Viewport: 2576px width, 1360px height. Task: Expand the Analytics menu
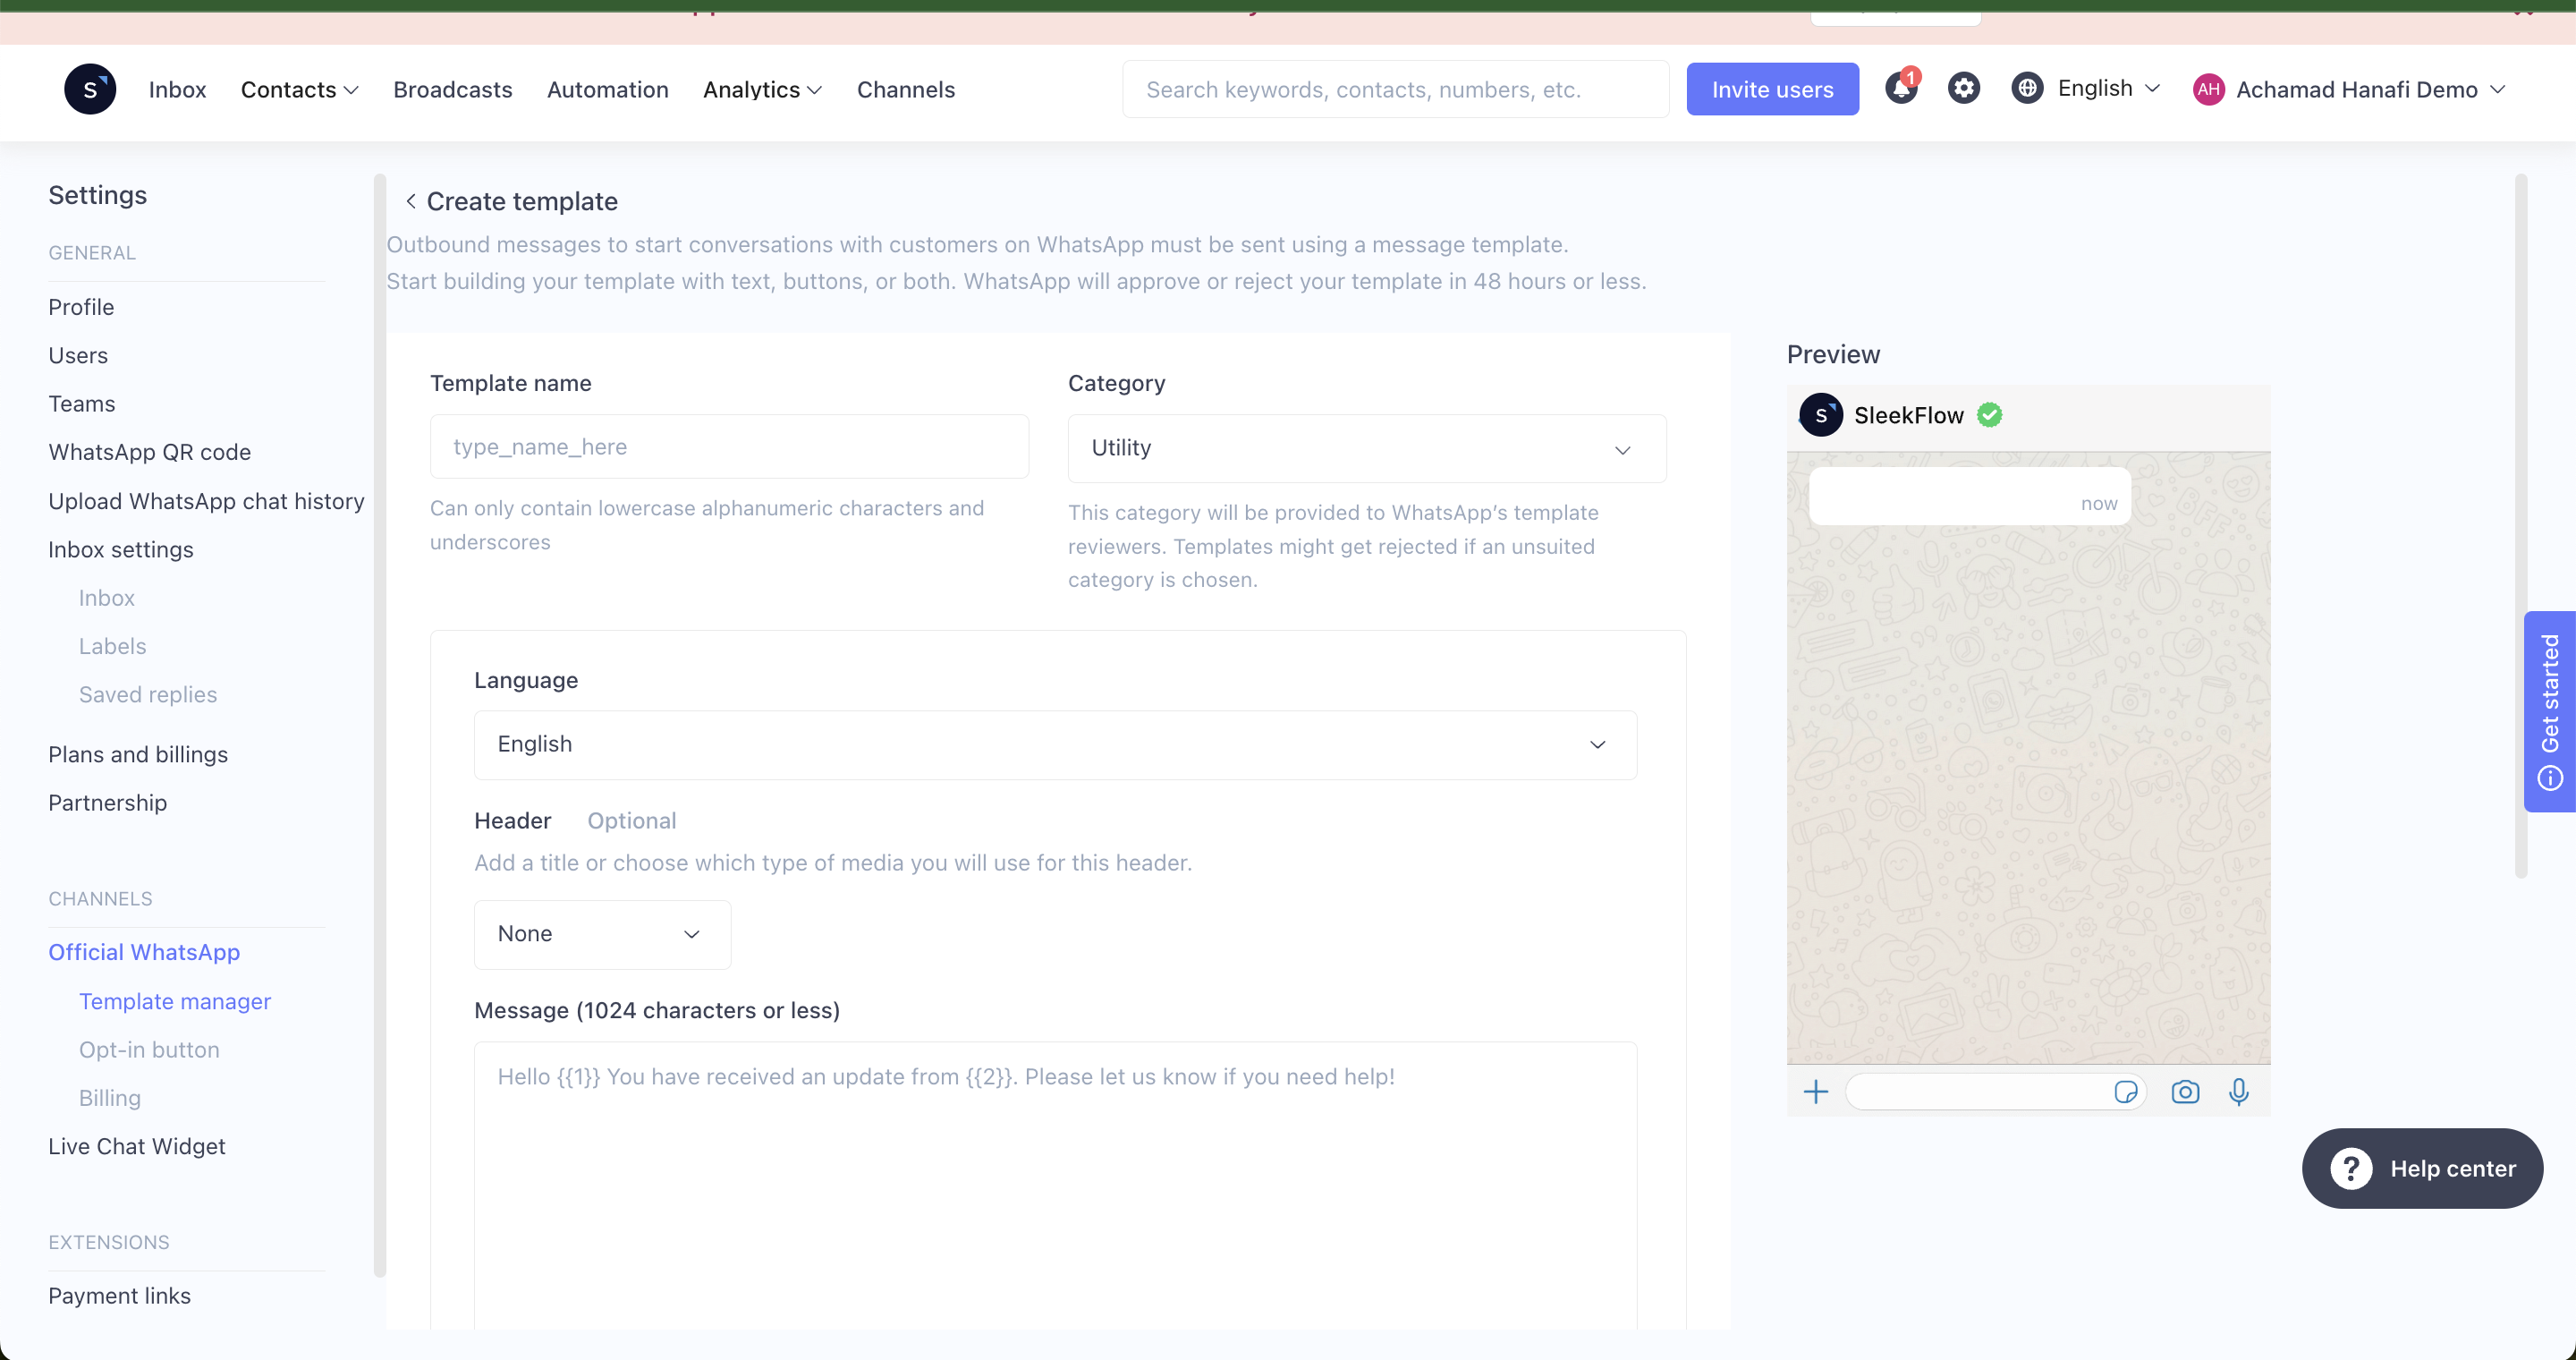click(762, 89)
